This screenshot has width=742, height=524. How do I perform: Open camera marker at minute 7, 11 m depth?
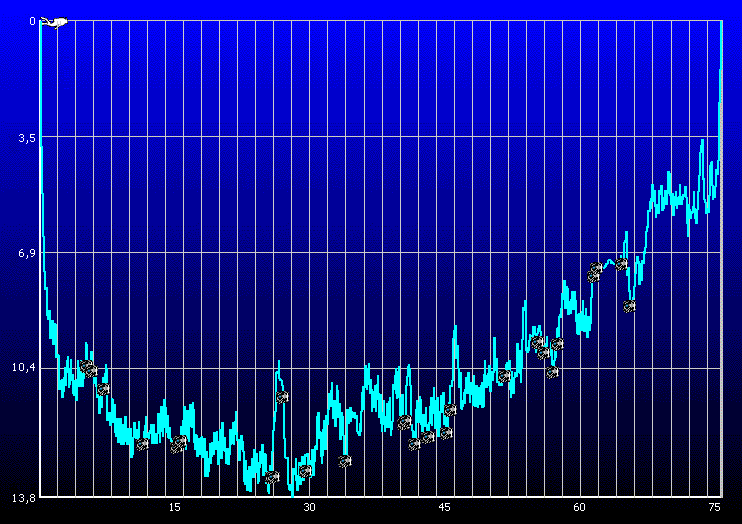pyautogui.click(x=104, y=389)
